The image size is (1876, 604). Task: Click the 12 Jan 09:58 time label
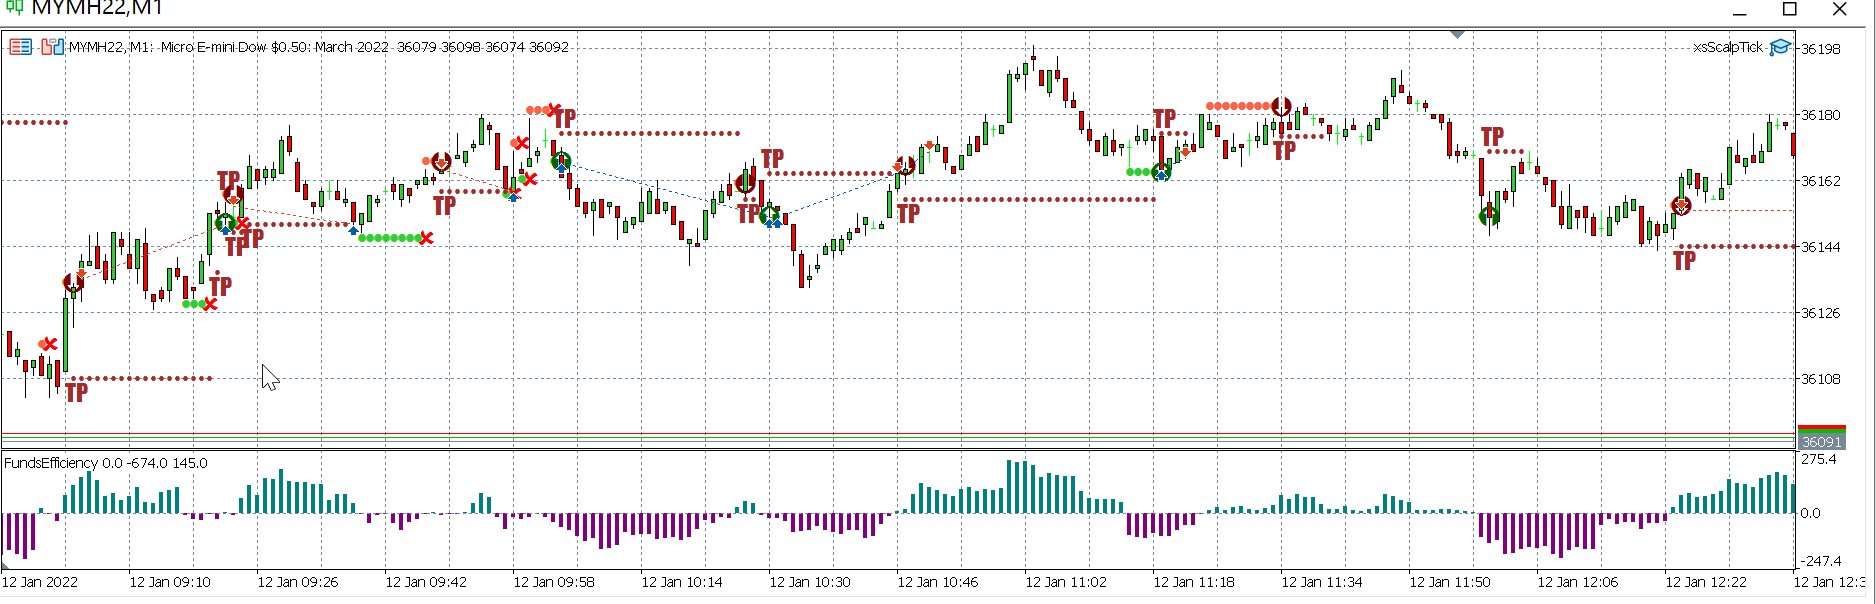pyautogui.click(x=554, y=582)
